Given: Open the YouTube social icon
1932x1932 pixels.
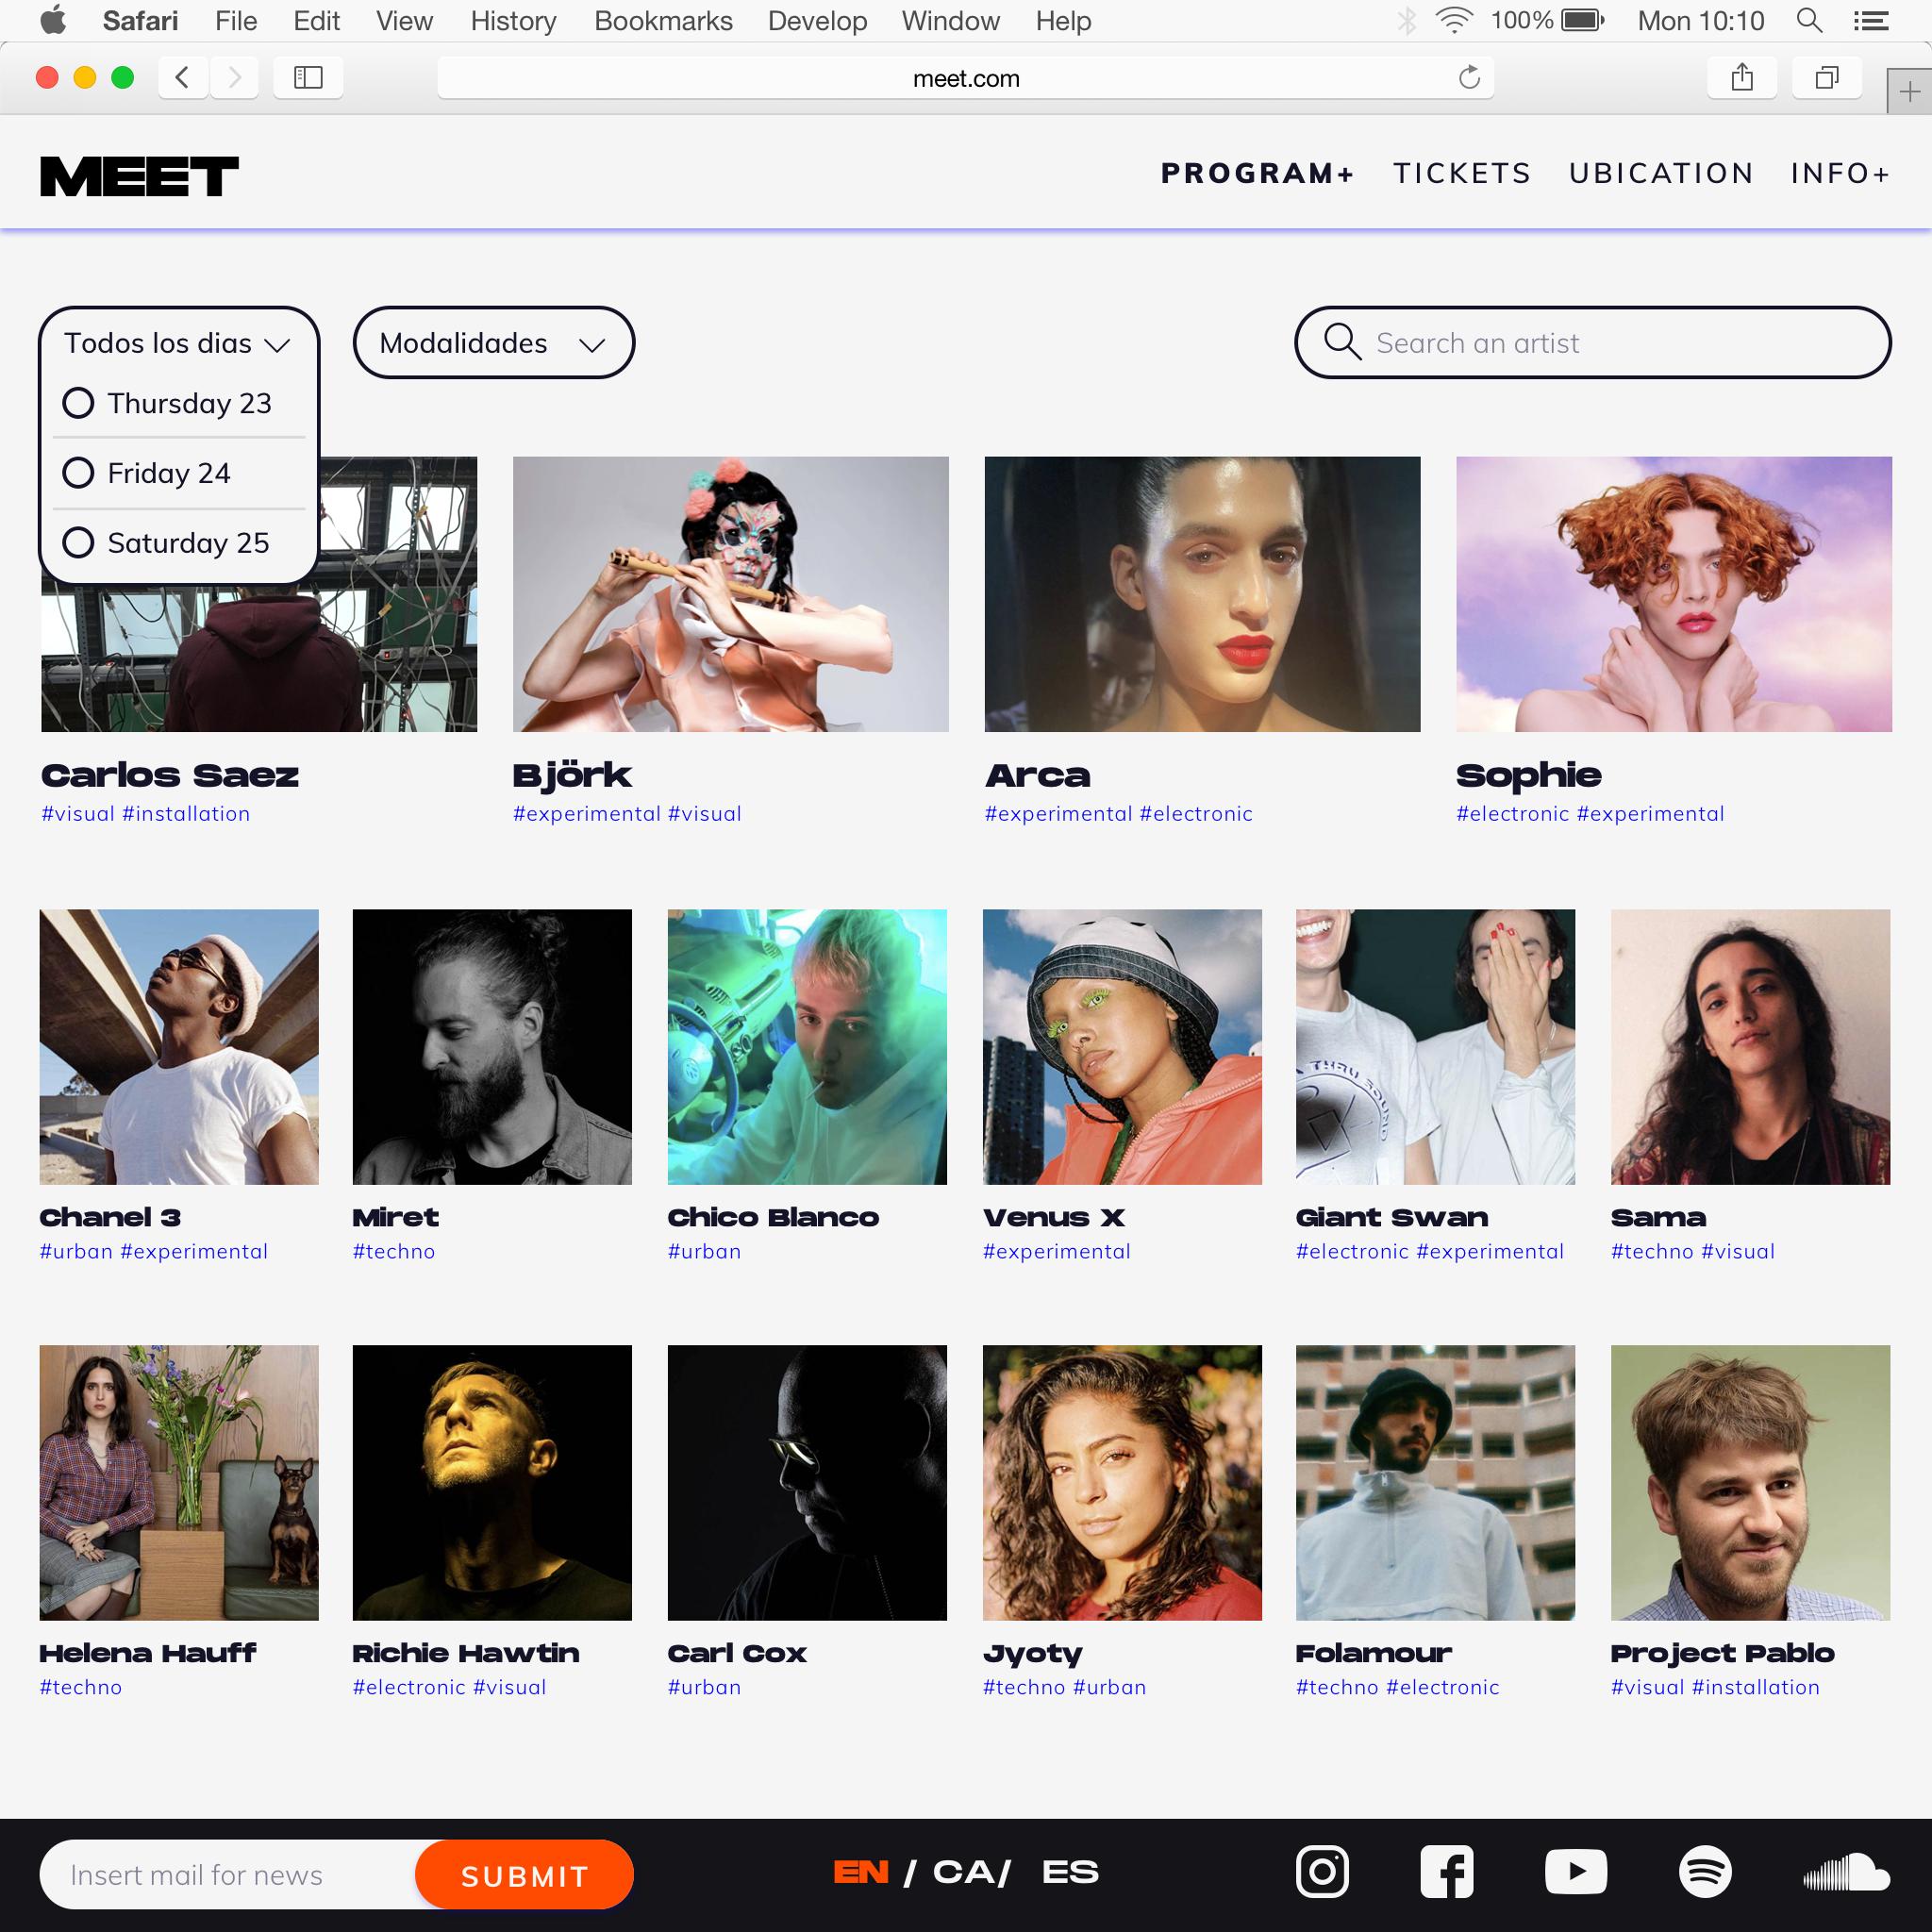Looking at the screenshot, I should pyautogui.click(x=1575, y=1871).
